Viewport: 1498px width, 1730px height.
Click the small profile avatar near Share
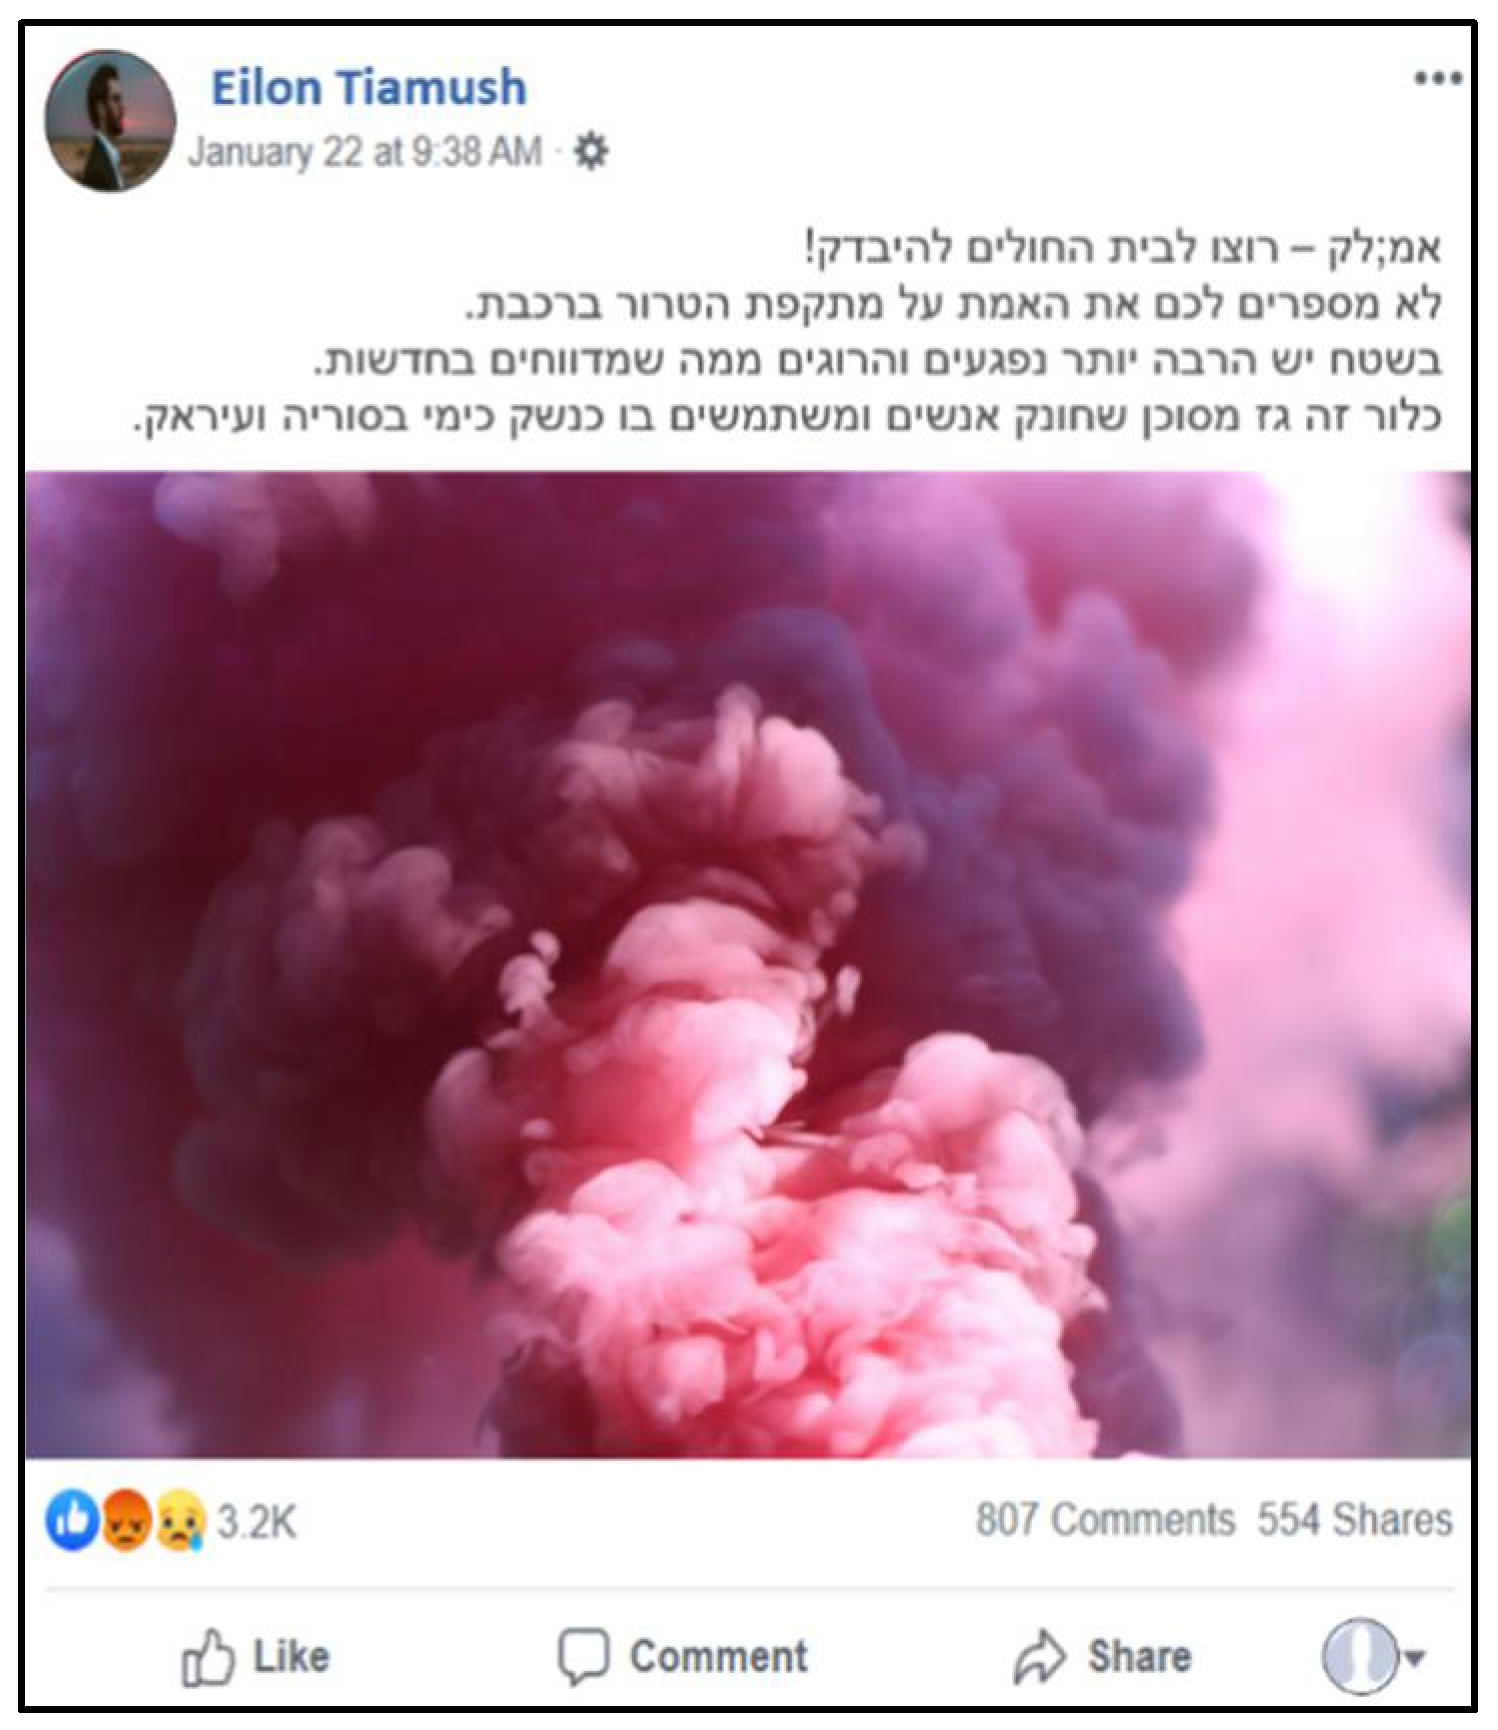[1359, 1656]
